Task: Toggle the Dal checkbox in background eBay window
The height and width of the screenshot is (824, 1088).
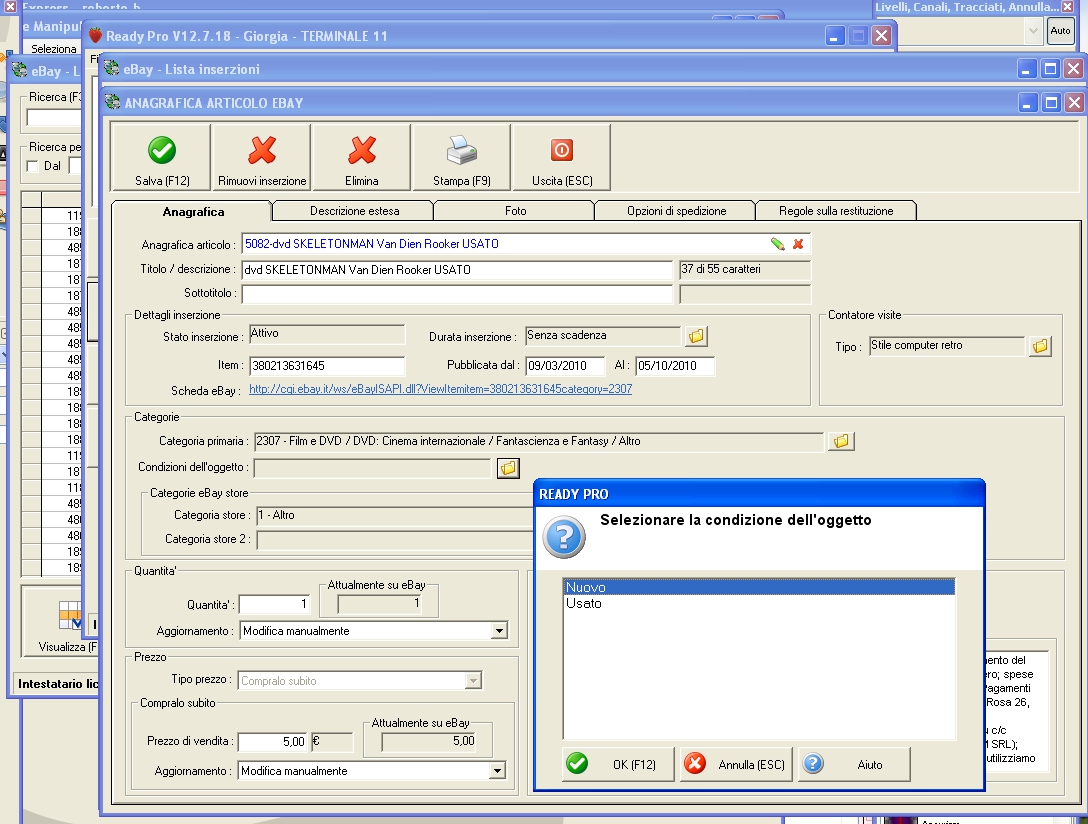Action: (x=32, y=166)
